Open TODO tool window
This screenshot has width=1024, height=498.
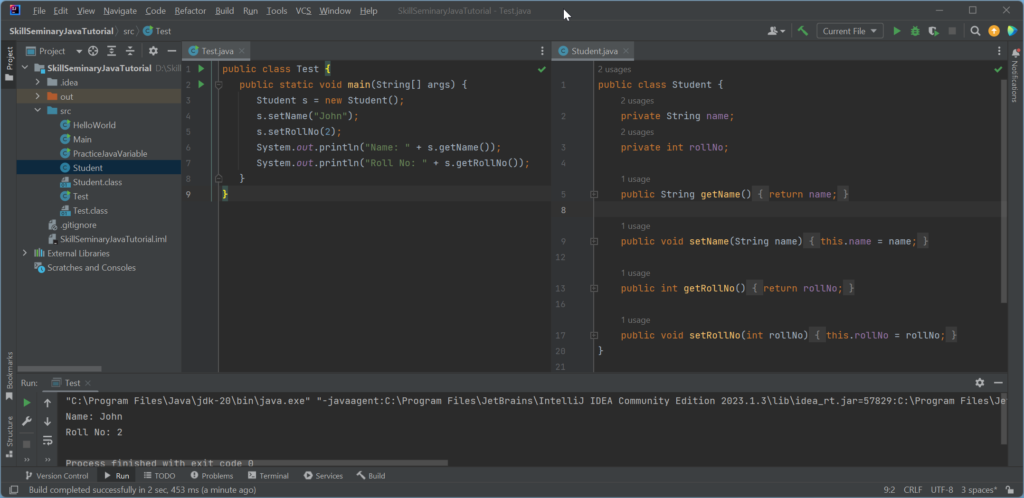pos(159,476)
